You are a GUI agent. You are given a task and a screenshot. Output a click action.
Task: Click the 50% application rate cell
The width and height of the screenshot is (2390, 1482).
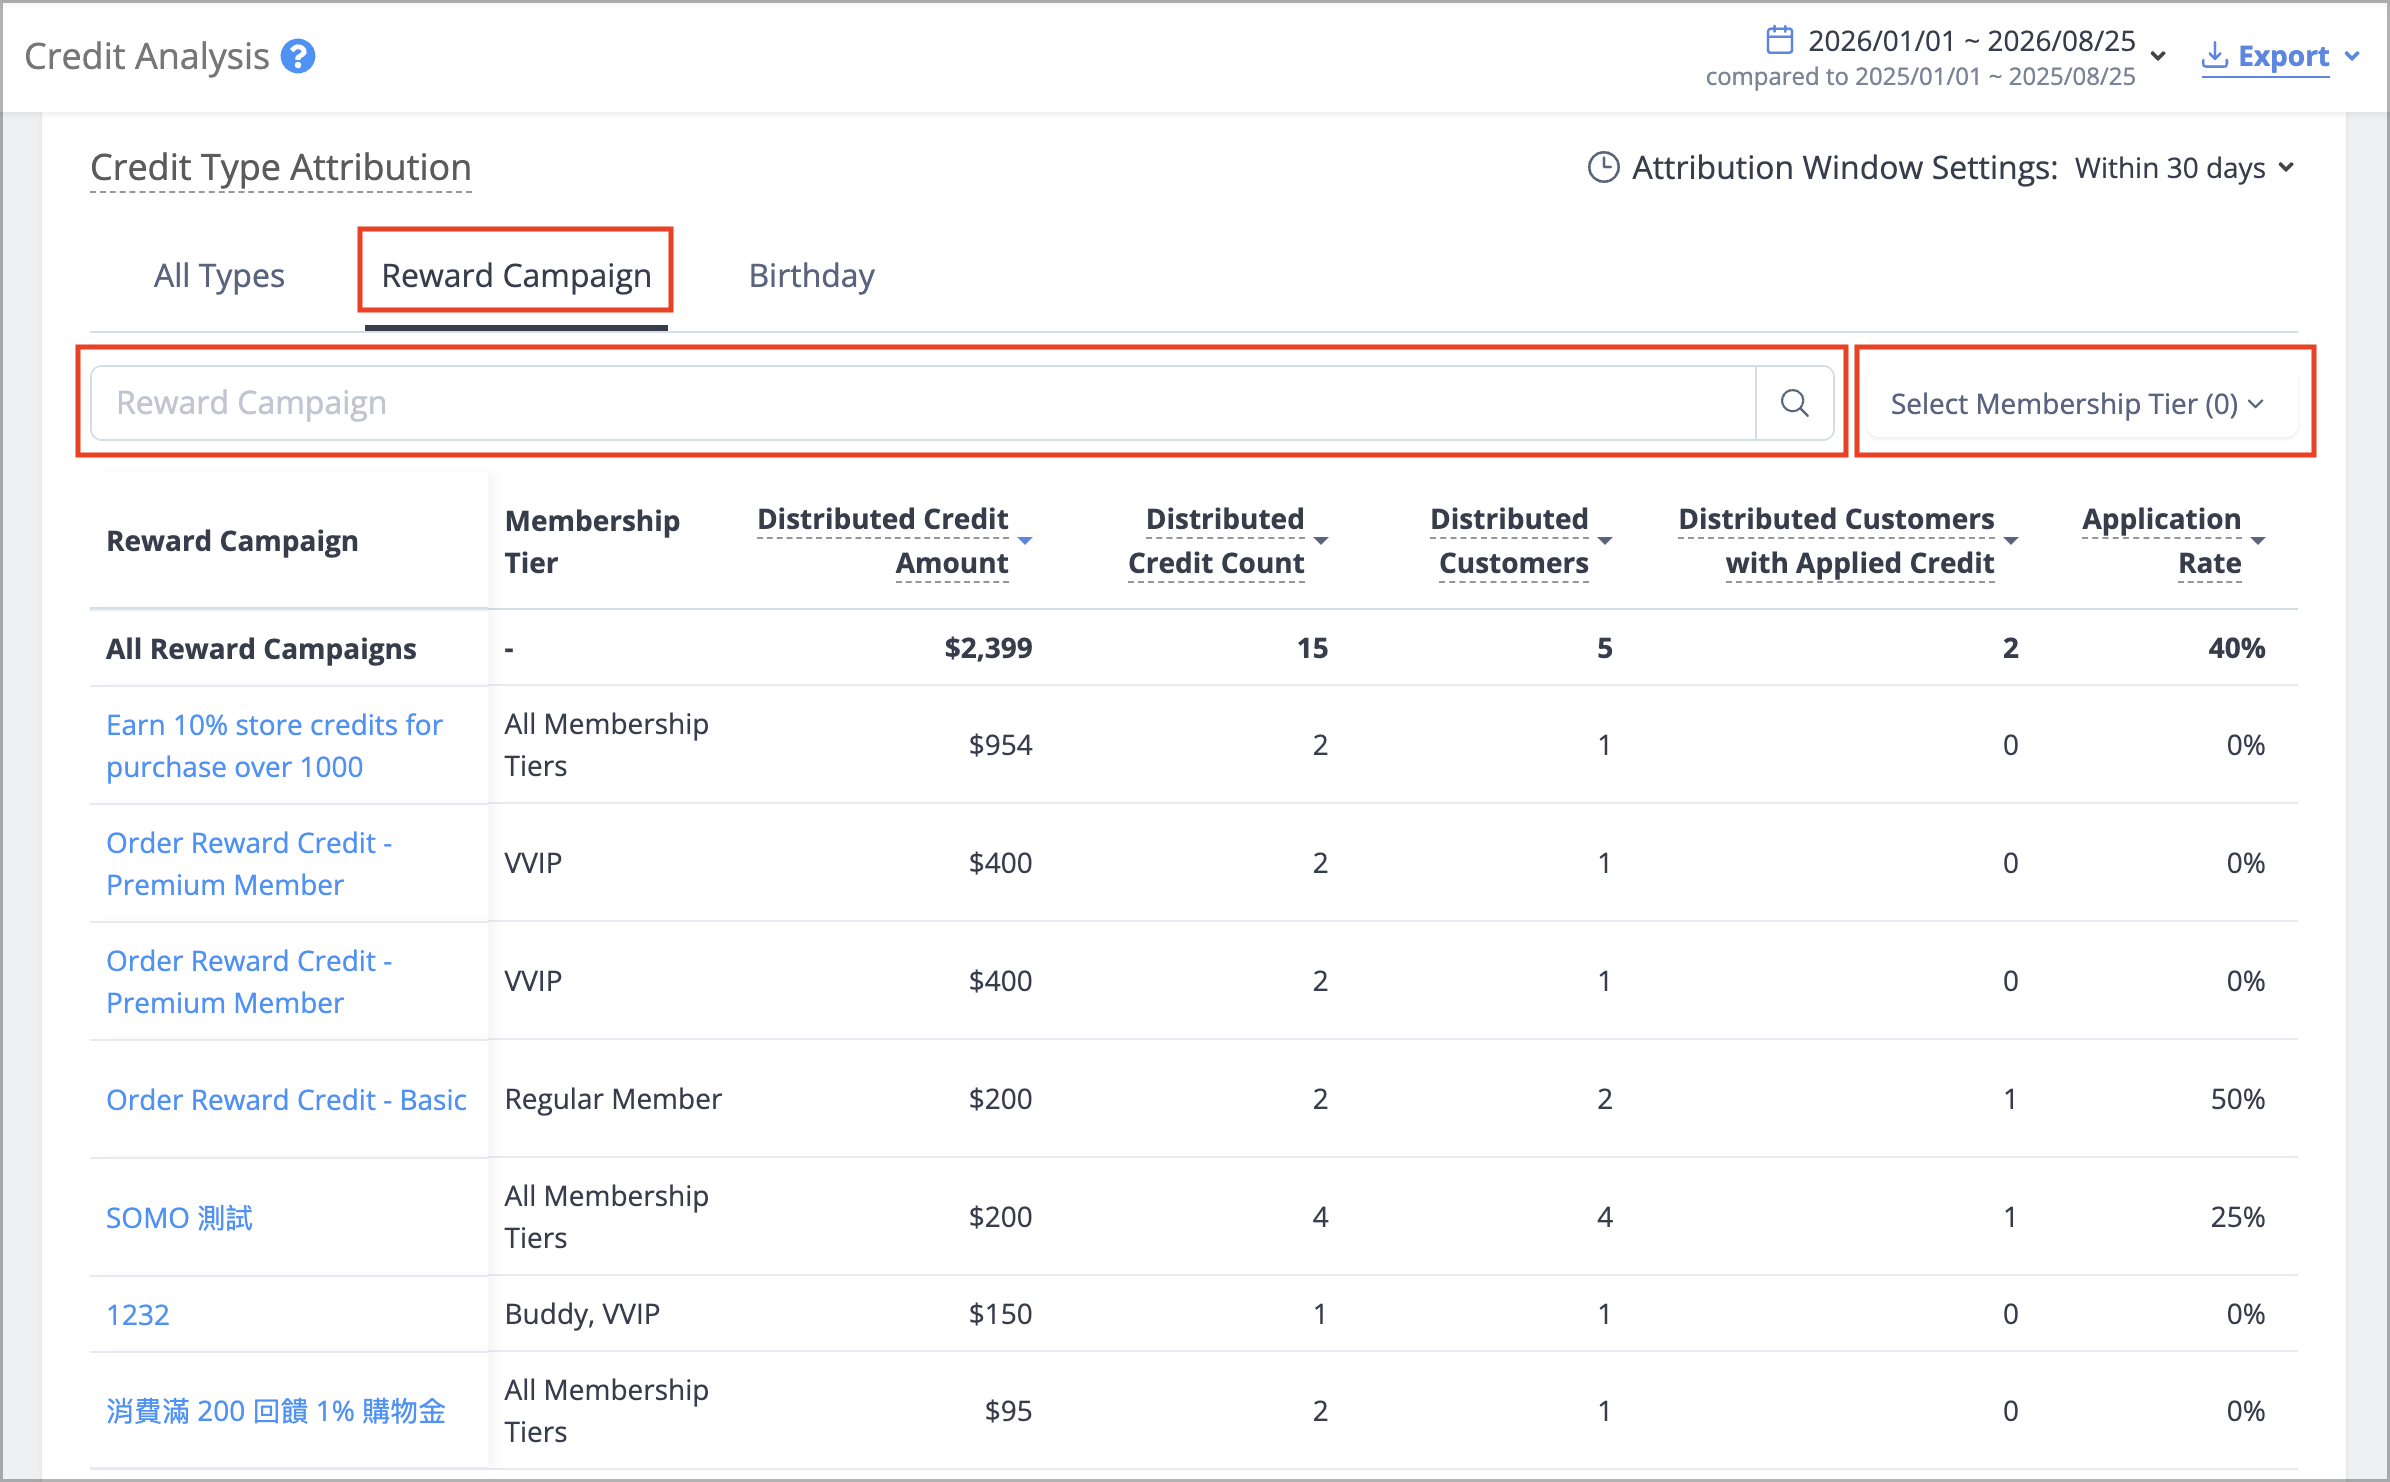coord(2238,1099)
